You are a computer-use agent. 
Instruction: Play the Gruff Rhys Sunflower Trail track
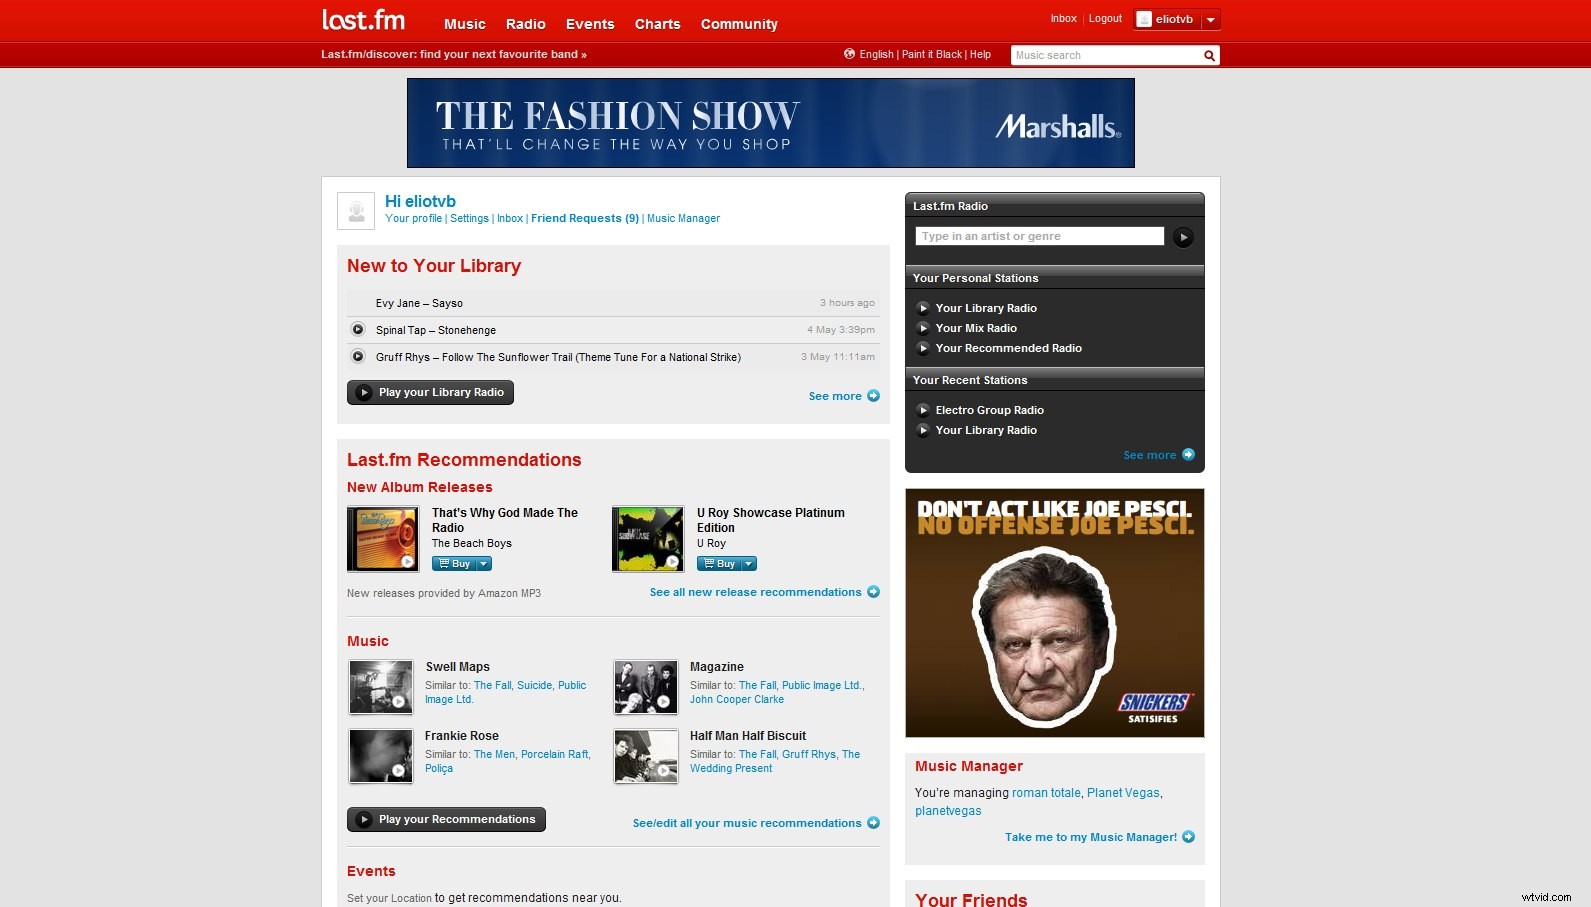tap(358, 356)
